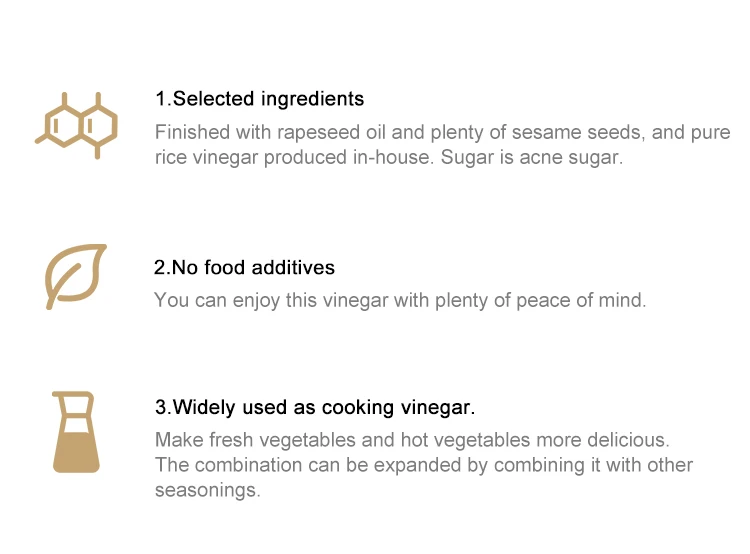Select the '2.No food additives' heading
The width and height of the screenshot is (750, 554).
(x=244, y=268)
